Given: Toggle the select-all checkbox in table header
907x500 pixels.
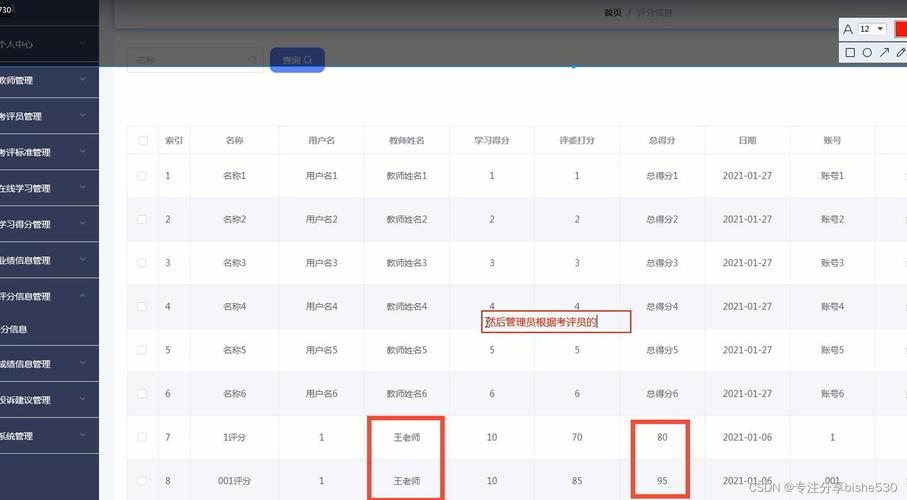Looking at the screenshot, I should pyautogui.click(x=143, y=140).
